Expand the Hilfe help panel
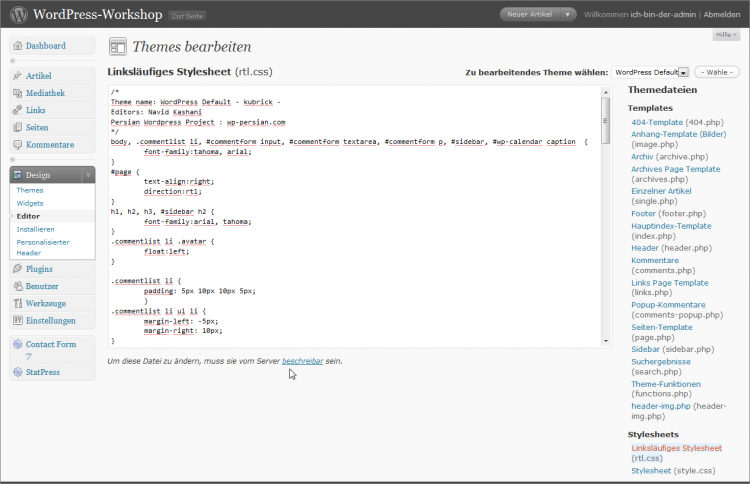The width and height of the screenshot is (750, 484). pos(727,35)
